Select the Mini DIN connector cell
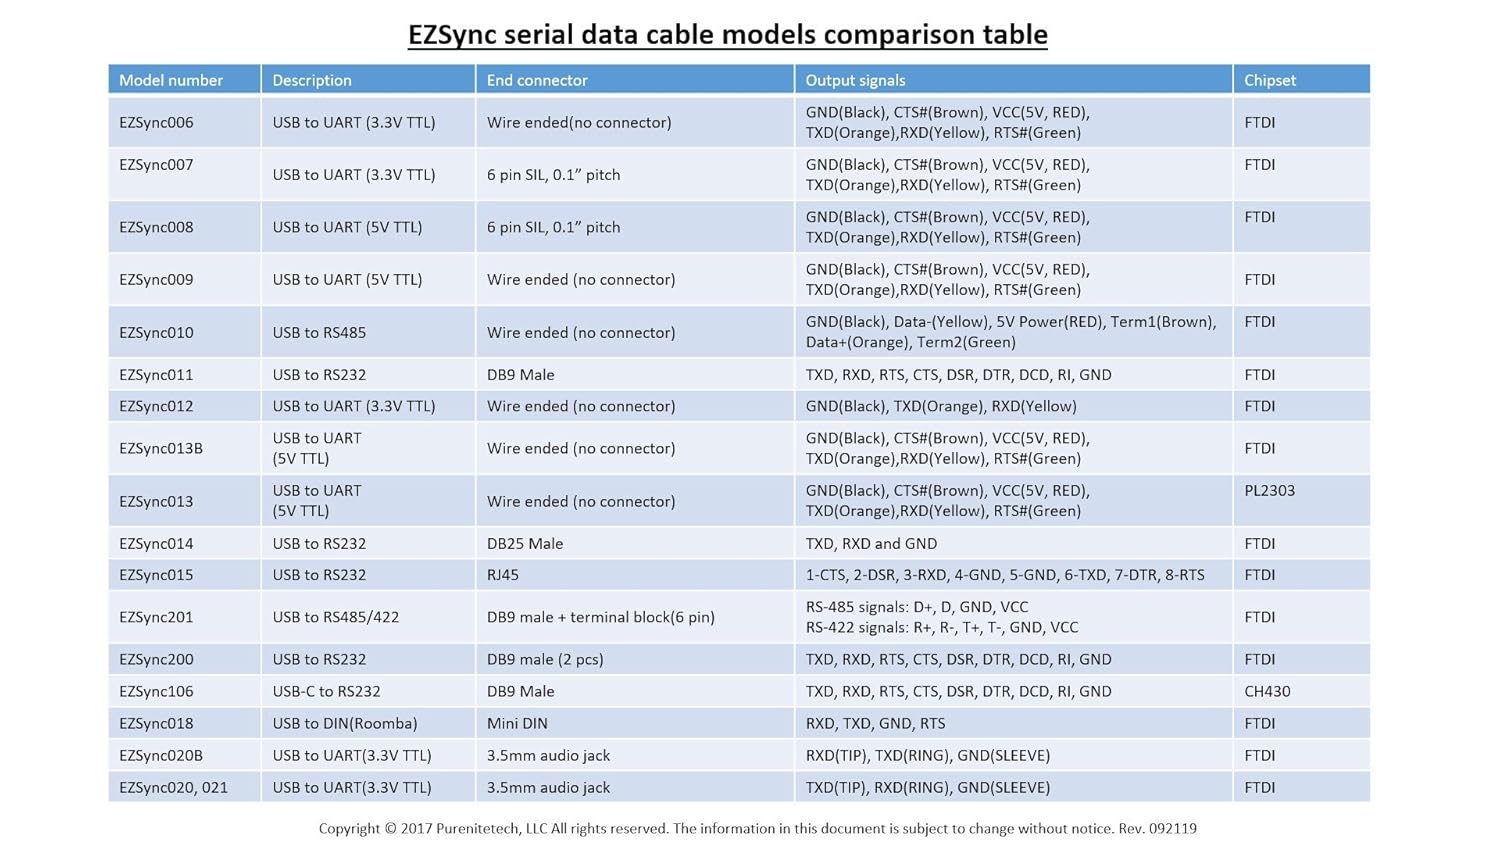The width and height of the screenshot is (1500, 844). point(517,723)
